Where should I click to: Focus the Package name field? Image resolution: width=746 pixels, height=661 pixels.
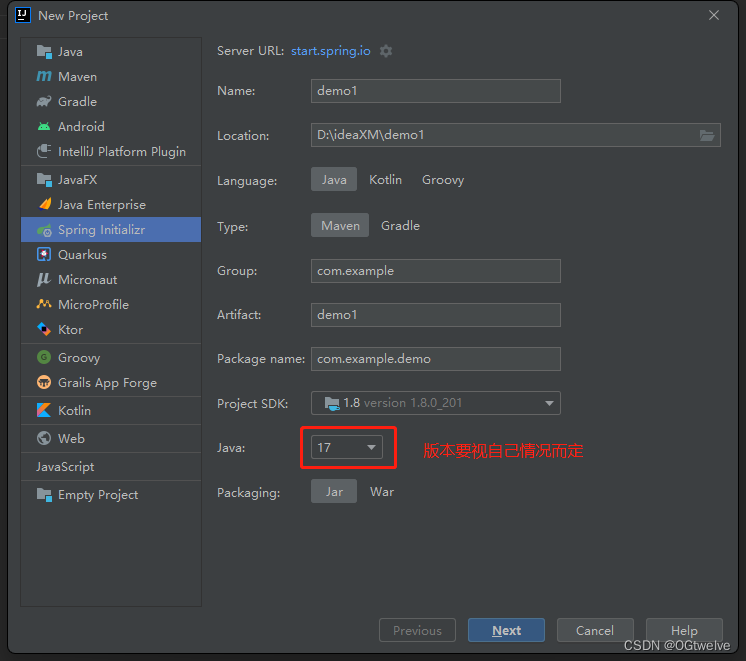pos(435,359)
